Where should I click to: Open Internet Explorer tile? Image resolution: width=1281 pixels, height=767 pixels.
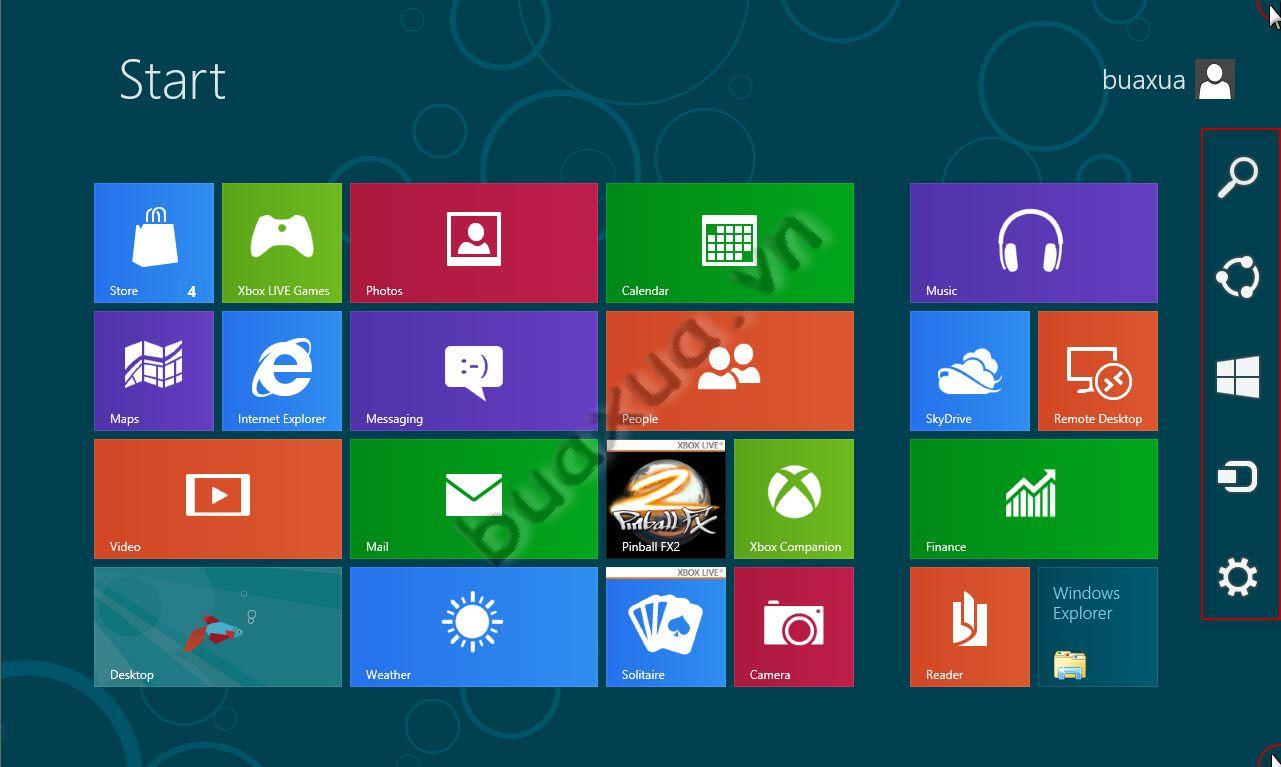coord(282,371)
